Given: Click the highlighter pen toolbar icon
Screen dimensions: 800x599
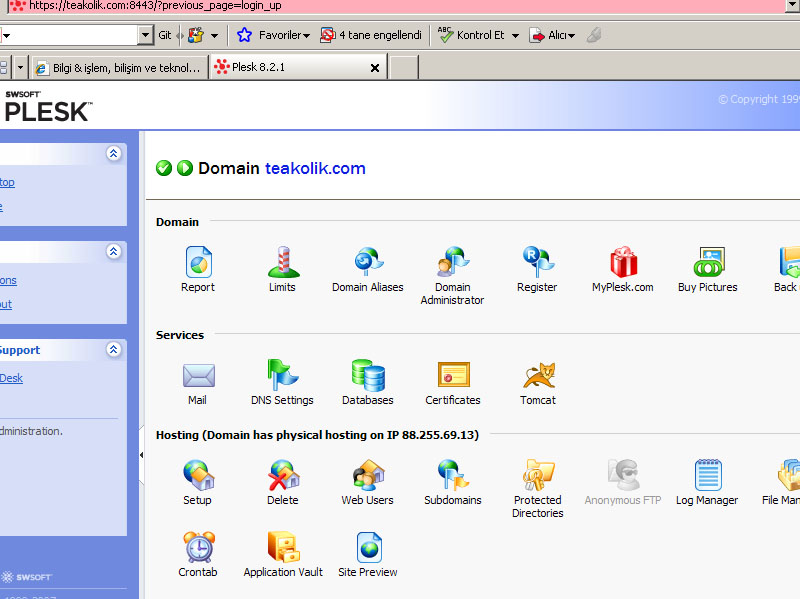Looking at the screenshot, I should [x=594, y=35].
